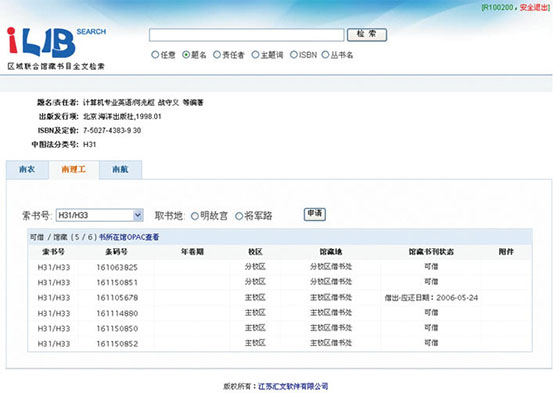The image size is (554, 393).
Task: Switch to the 南理工 tab
Action: pos(73,170)
